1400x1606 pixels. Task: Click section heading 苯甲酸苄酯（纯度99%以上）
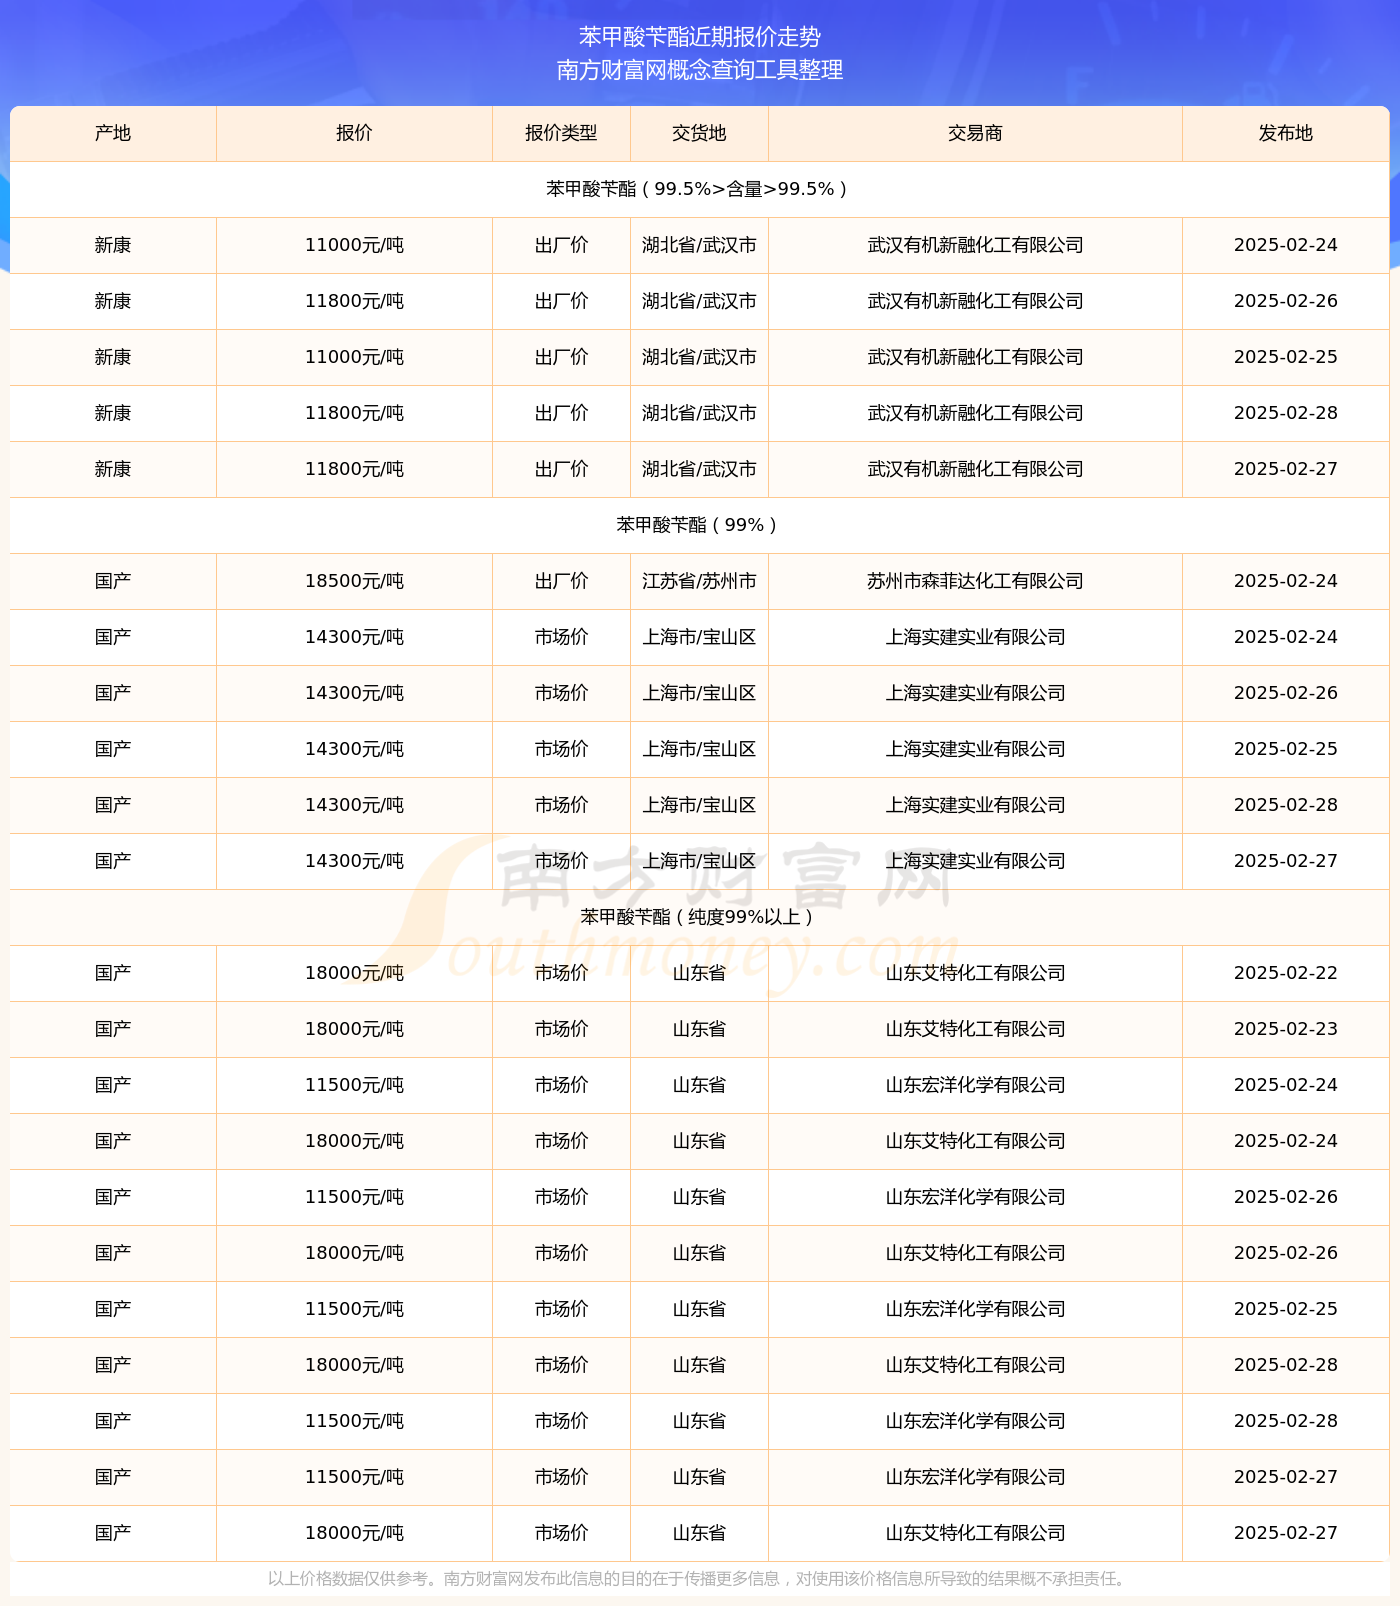[700, 917]
